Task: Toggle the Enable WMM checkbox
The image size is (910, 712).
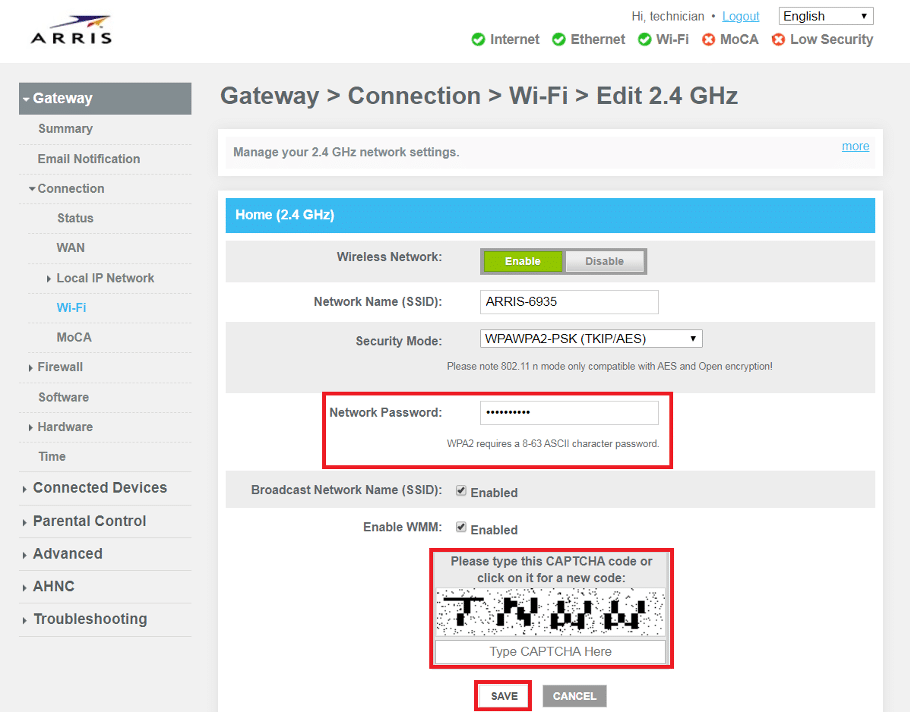Action: tap(461, 527)
